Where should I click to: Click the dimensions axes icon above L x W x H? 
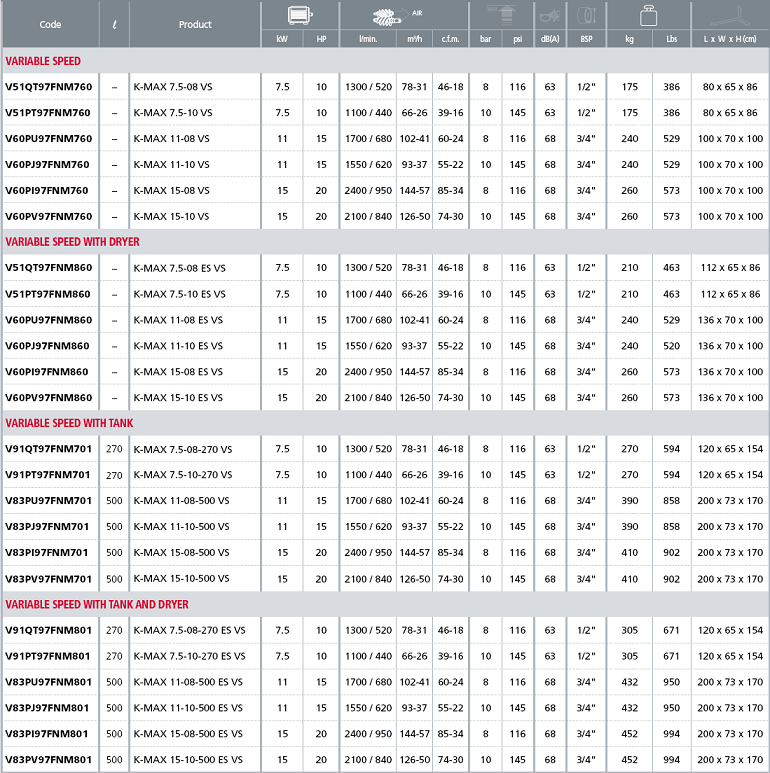tap(730, 16)
